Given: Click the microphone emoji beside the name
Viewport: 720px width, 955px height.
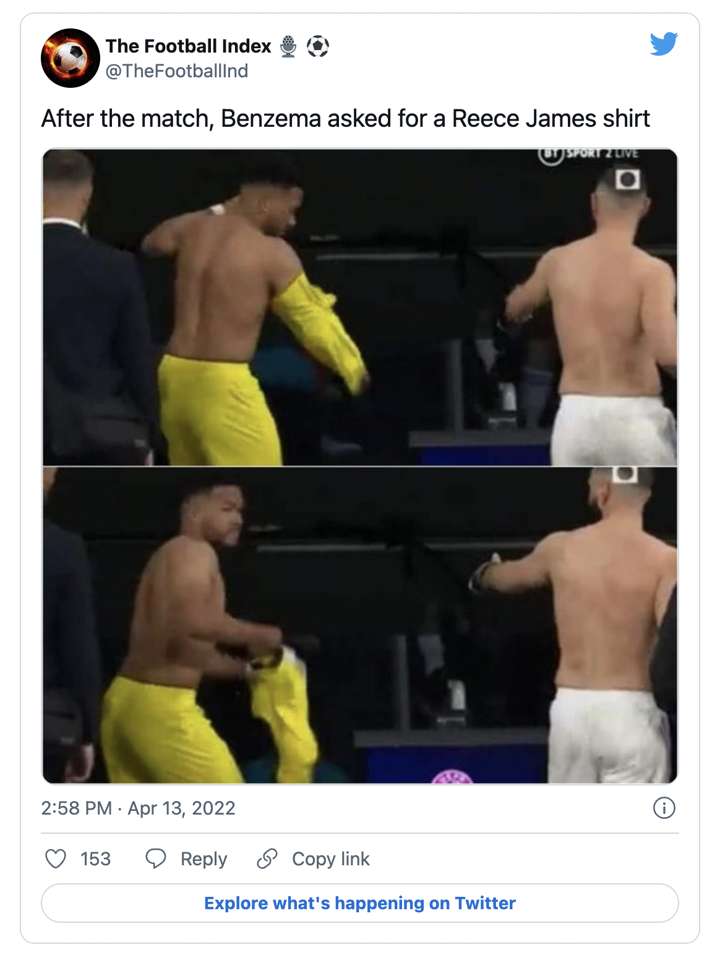Looking at the screenshot, I should tap(288, 46).
